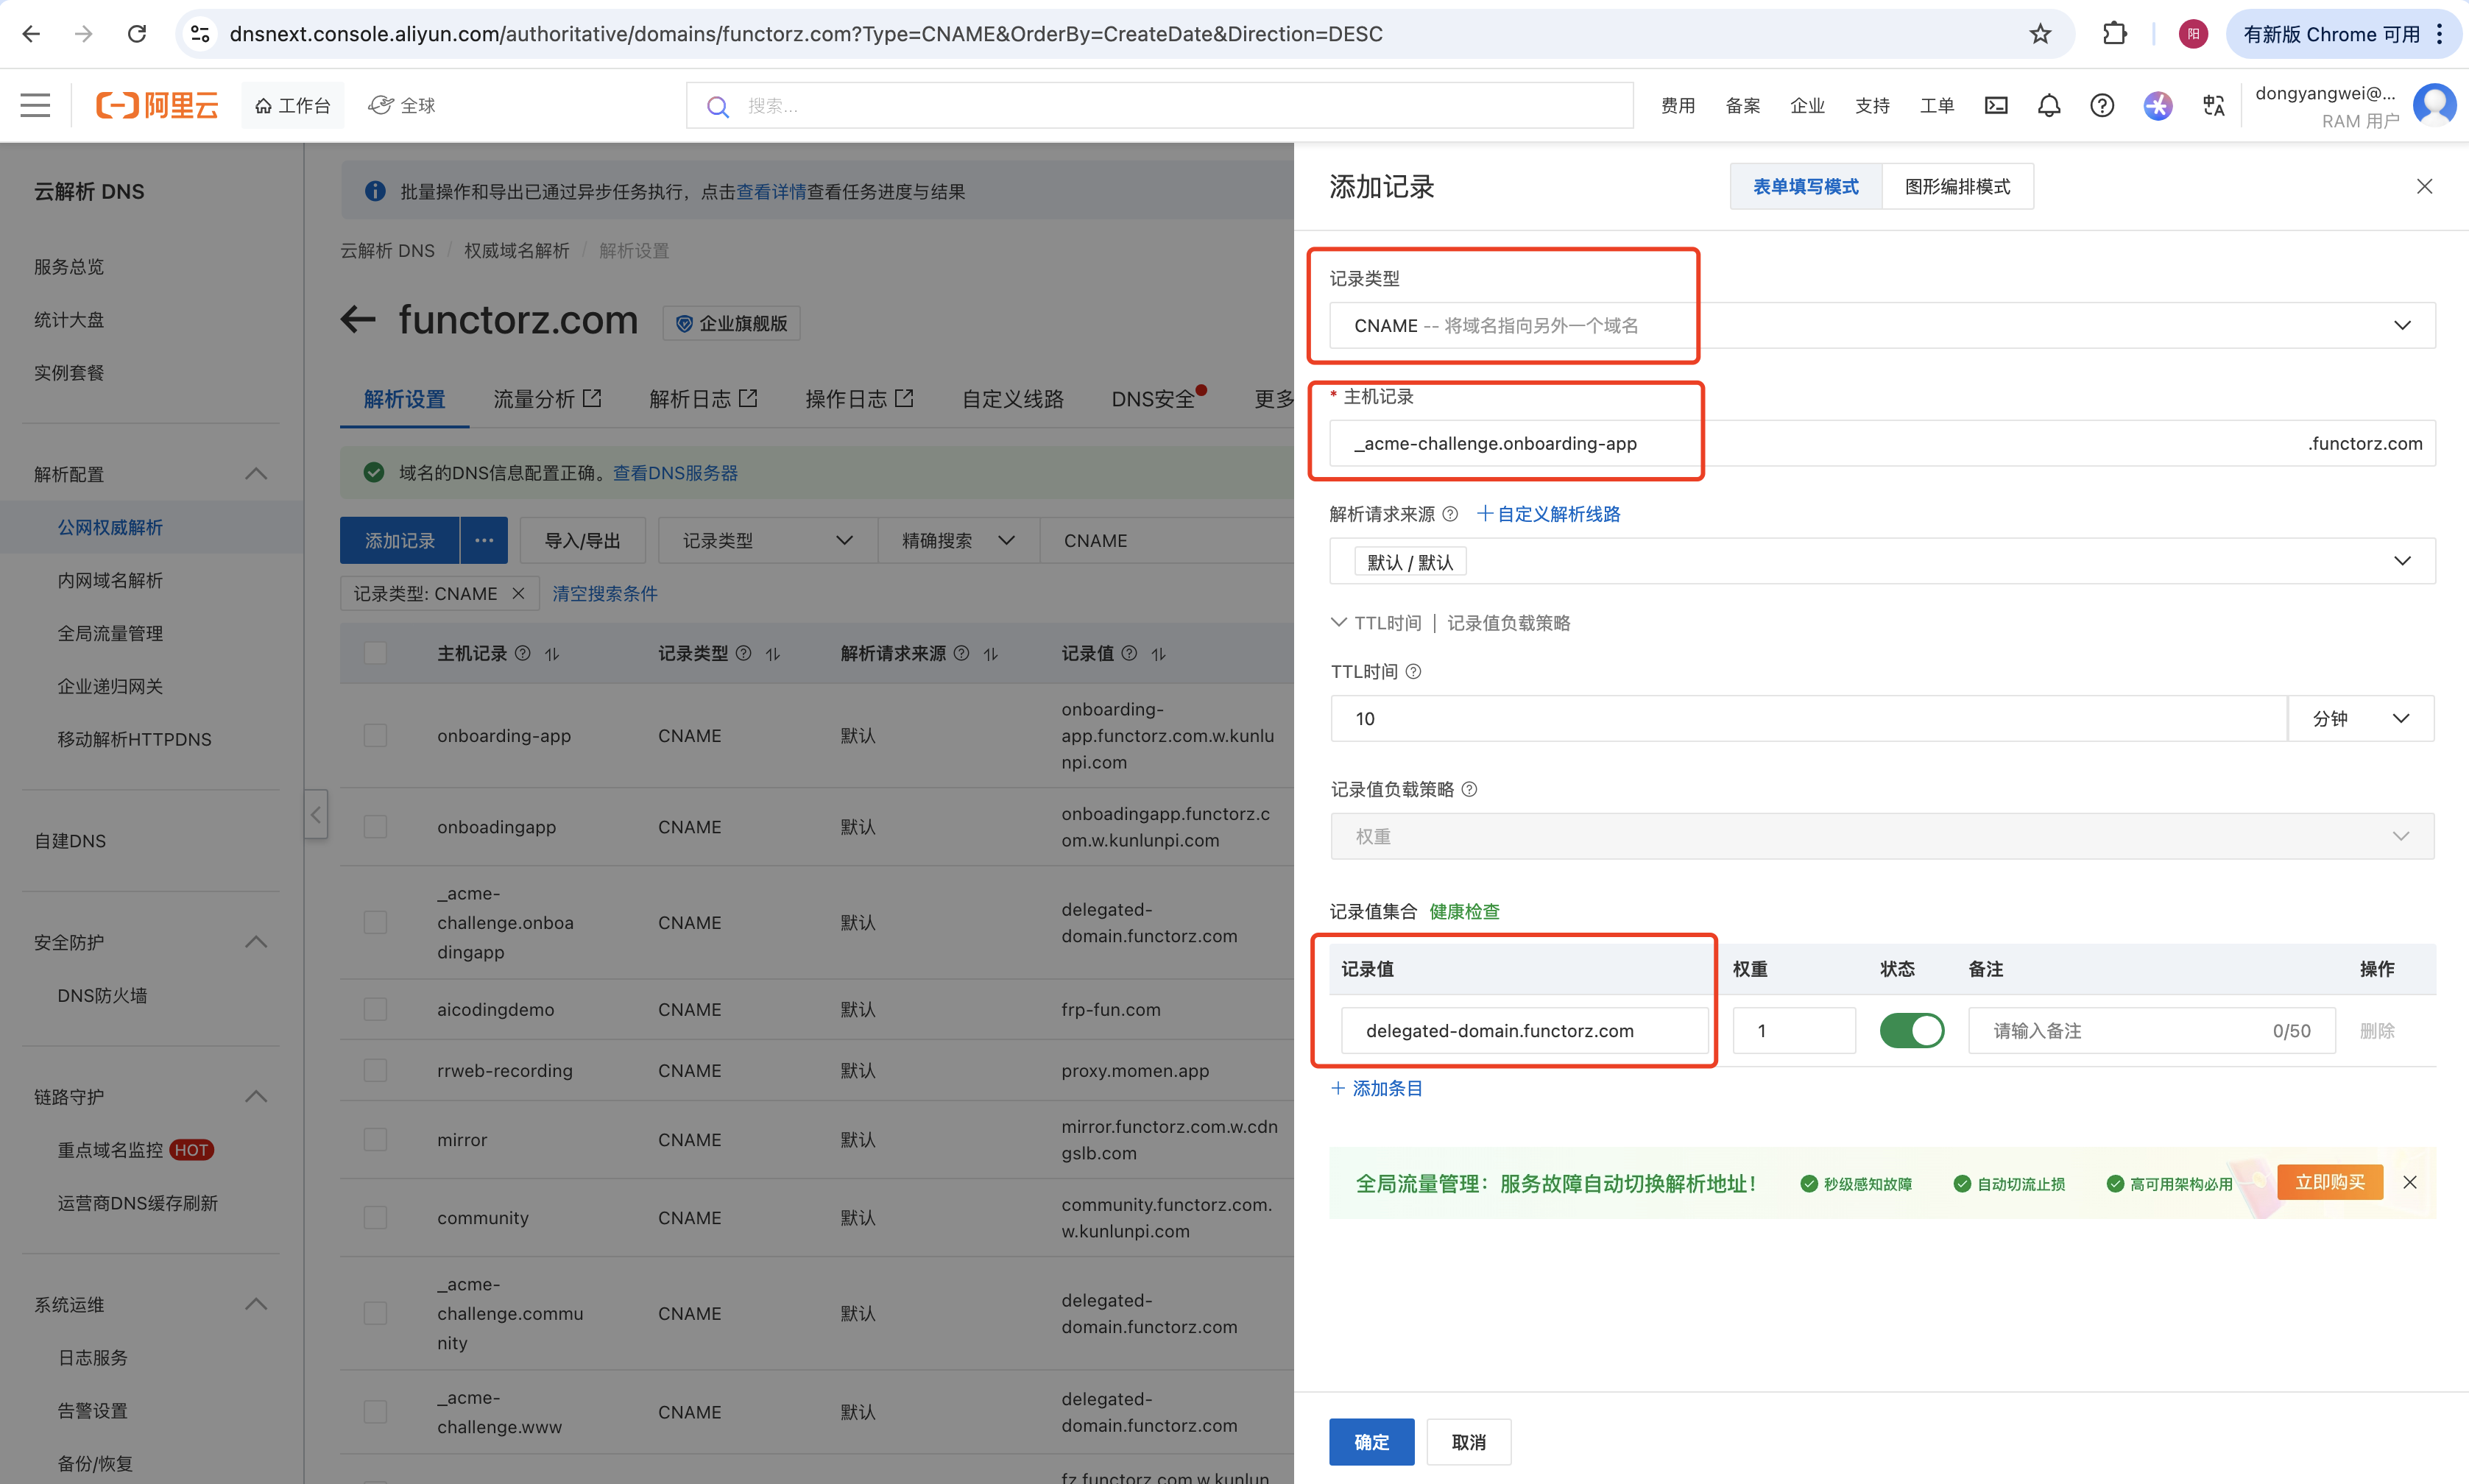This screenshot has width=2469, height=1484.
Task: Click the 立即购买 orange button
Action: coord(2329,1182)
